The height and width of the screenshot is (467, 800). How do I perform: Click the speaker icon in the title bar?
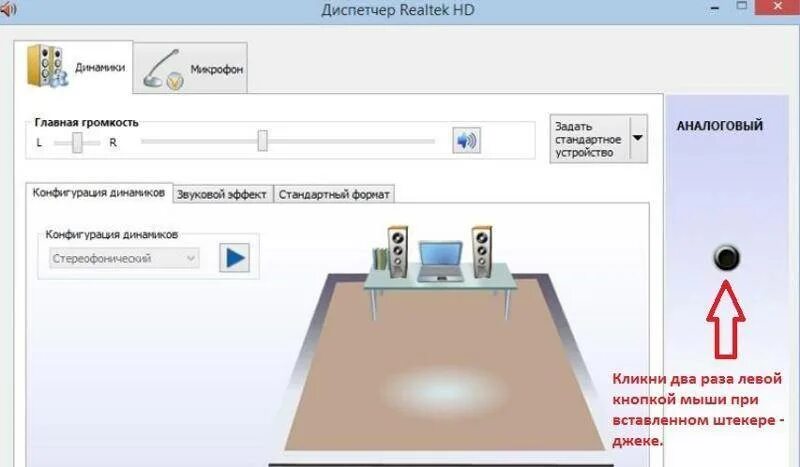(x=8, y=9)
